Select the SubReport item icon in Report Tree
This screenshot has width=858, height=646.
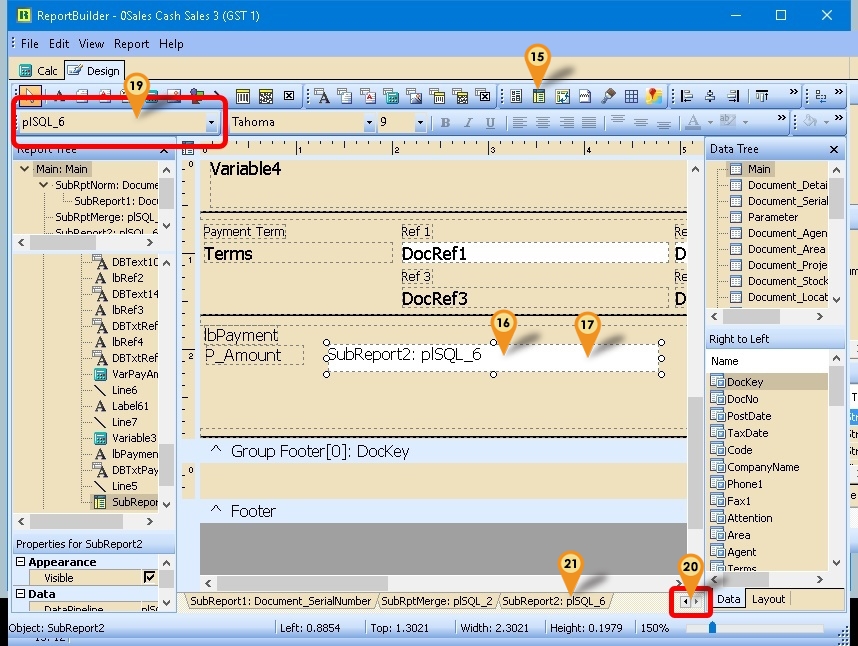[x=100, y=502]
